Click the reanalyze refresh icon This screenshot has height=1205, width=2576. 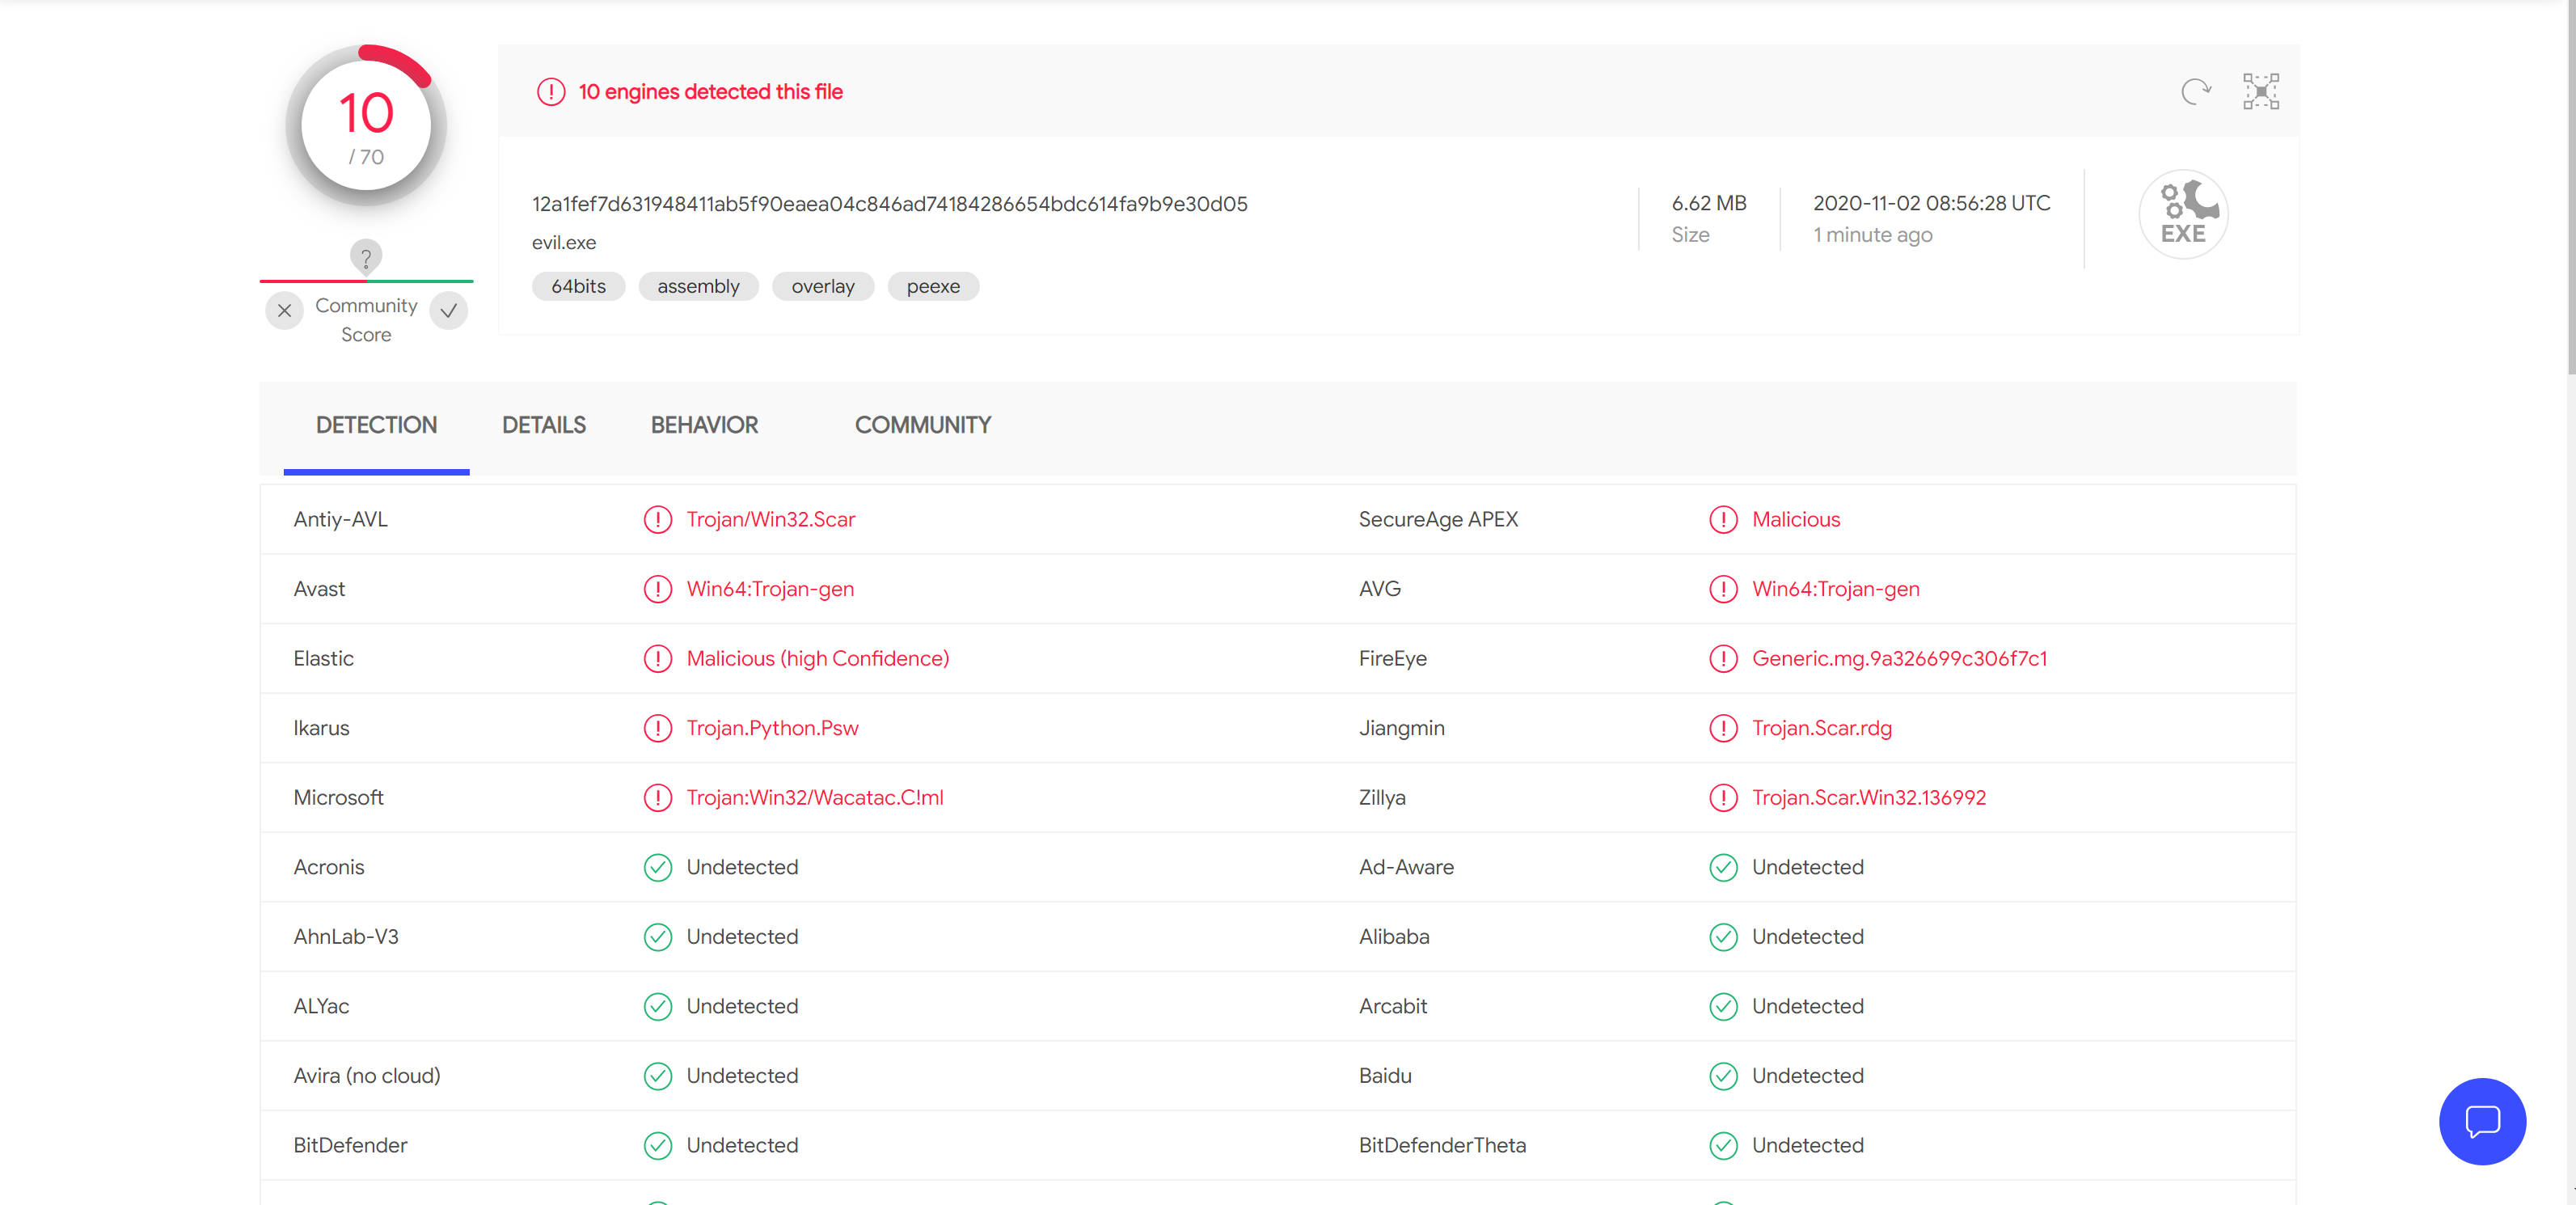2195,92
